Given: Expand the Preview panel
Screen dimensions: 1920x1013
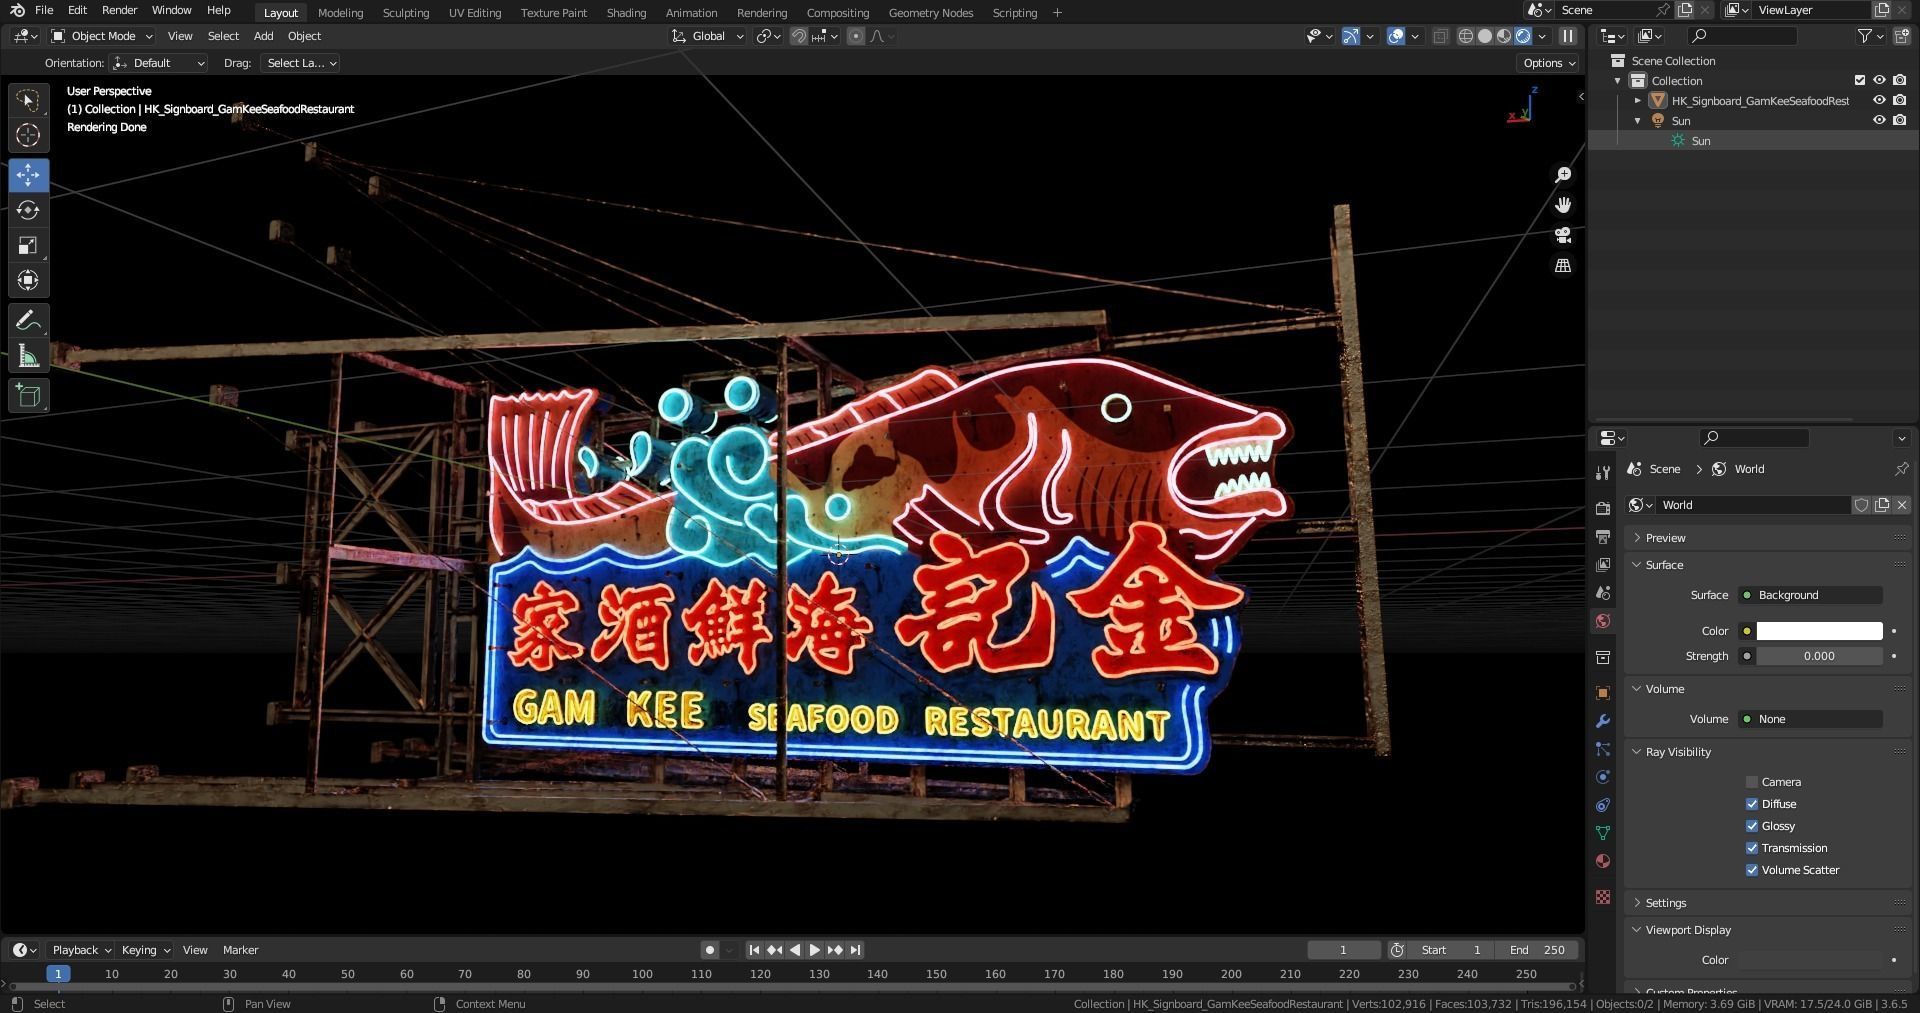Looking at the screenshot, I should [1665, 538].
